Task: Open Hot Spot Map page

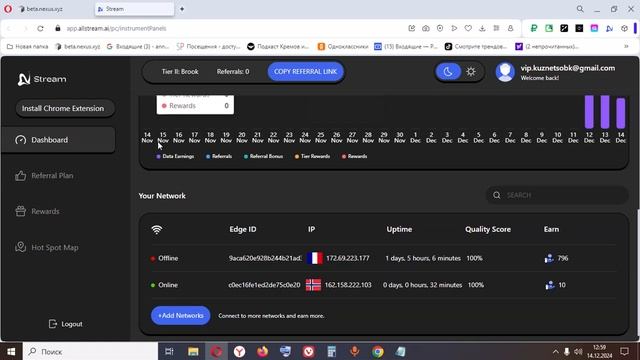Action: tap(47, 247)
